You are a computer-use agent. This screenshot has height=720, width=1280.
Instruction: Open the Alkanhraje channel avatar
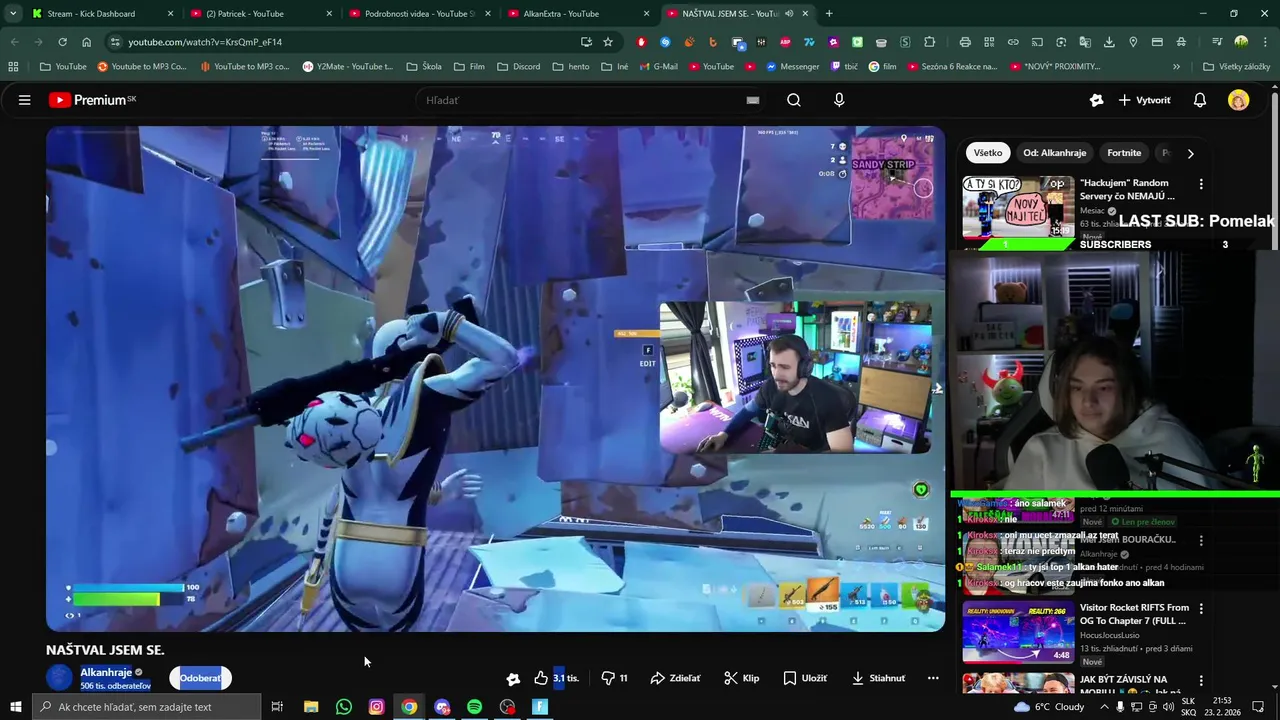pos(60,678)
